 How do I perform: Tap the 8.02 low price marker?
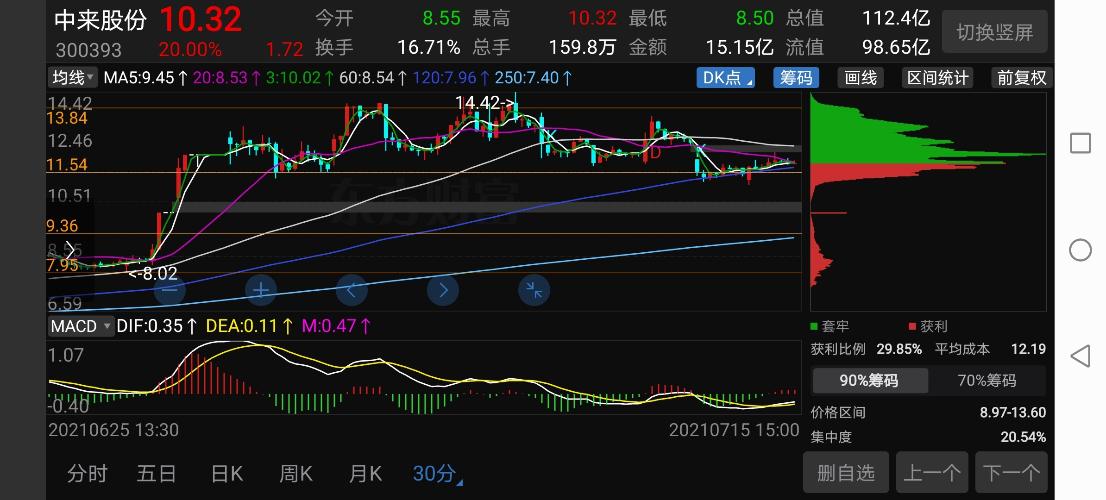(152, 274)
